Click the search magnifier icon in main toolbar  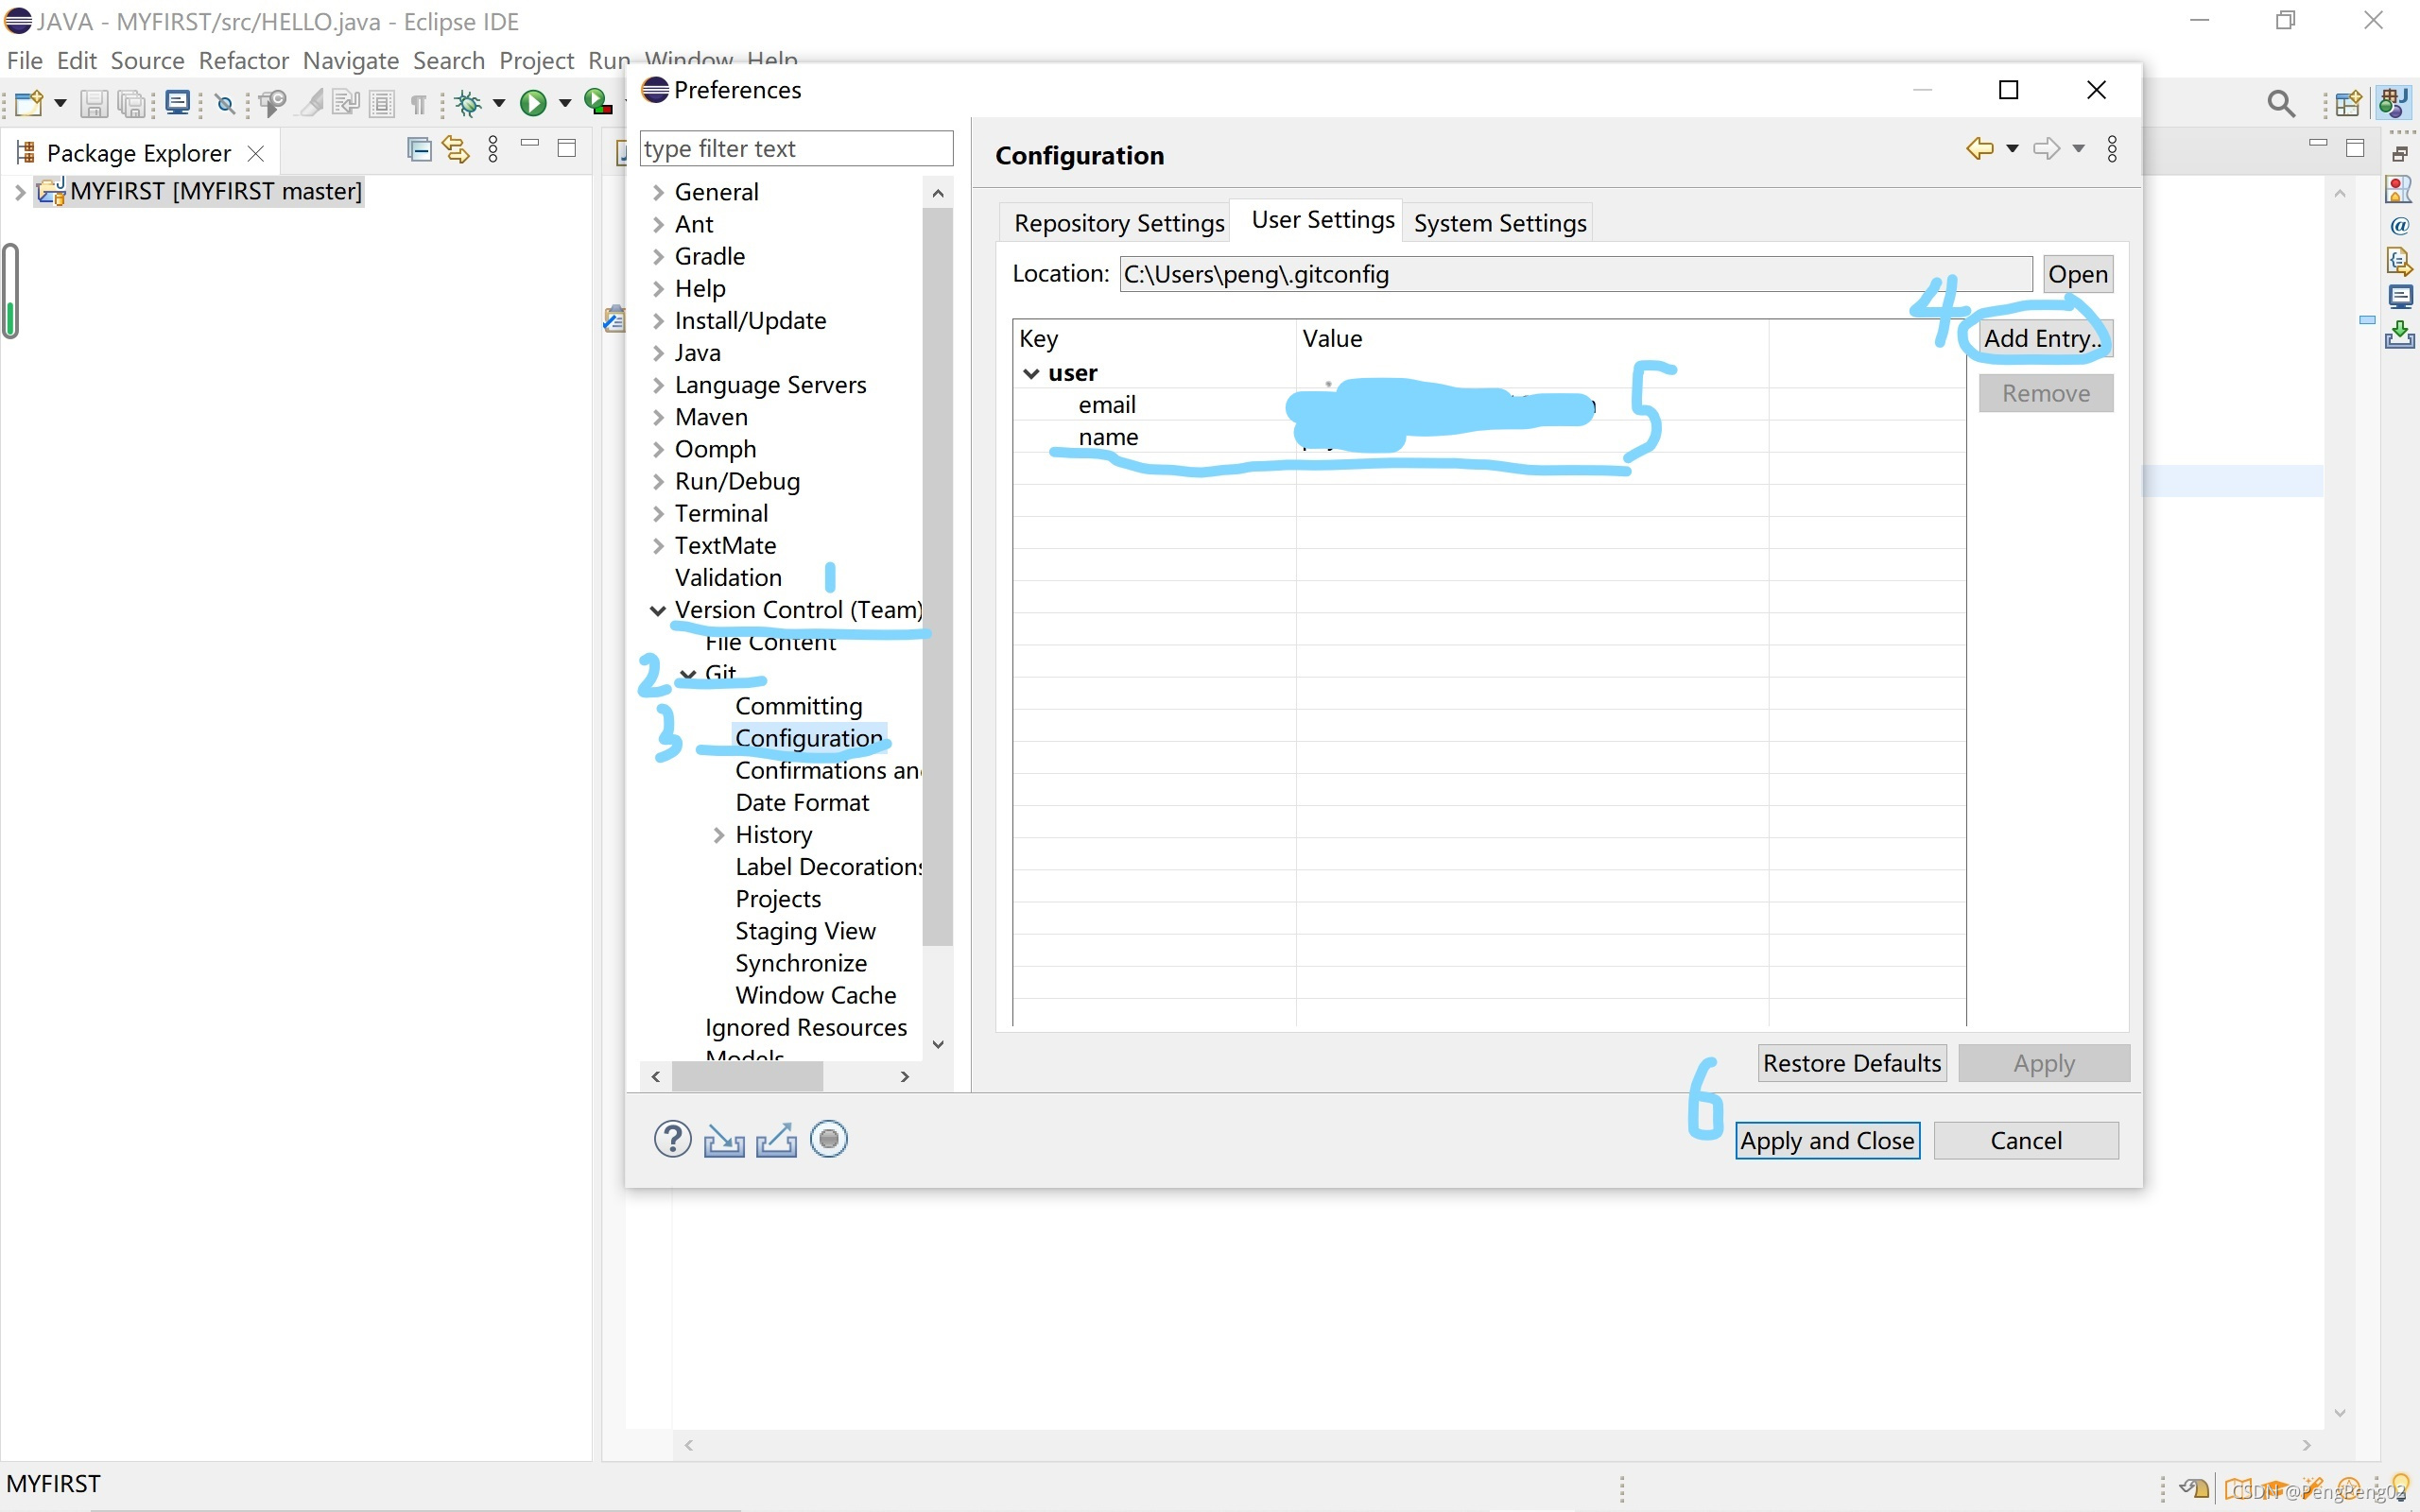click(x=2280, y=103)
